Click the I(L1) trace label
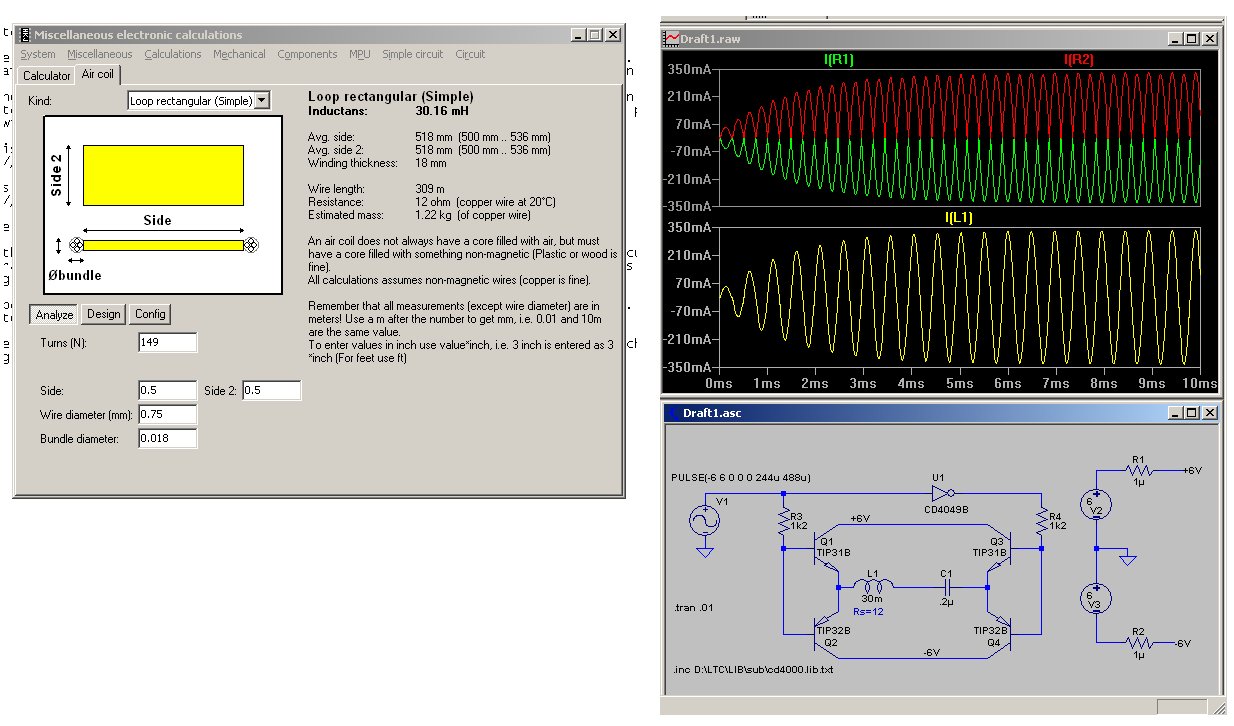The image size is (1234, 726). [x=958, y=217]
